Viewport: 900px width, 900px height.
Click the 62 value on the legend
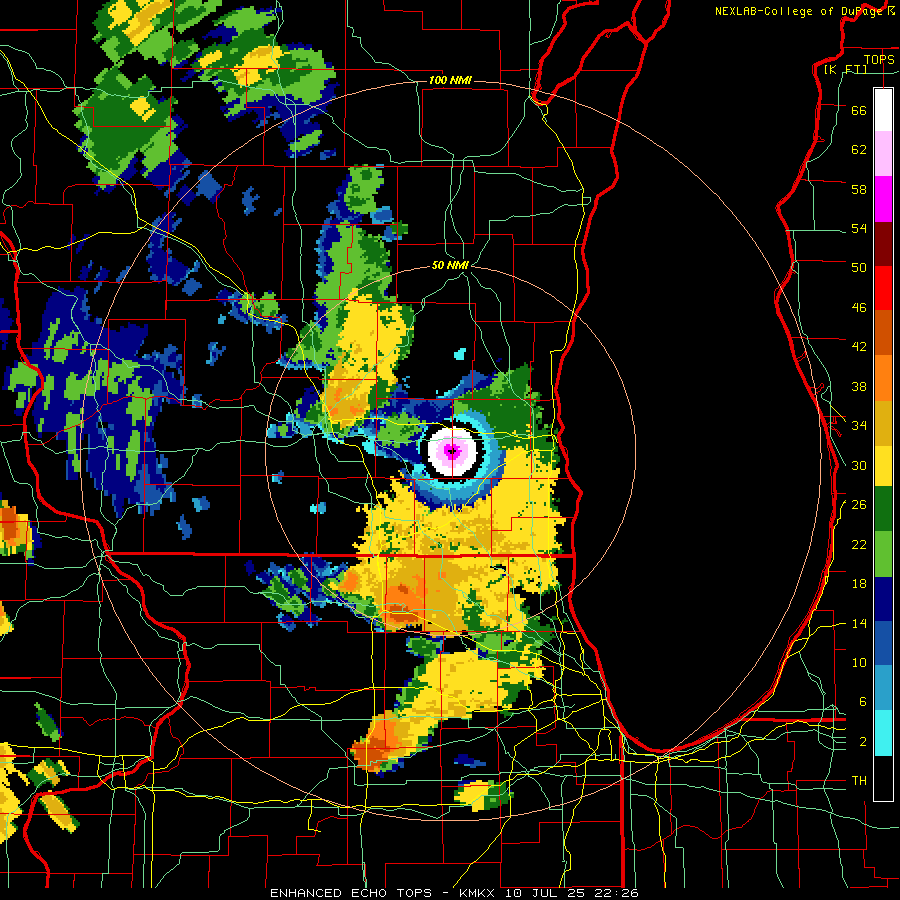(x=859, y=150)
